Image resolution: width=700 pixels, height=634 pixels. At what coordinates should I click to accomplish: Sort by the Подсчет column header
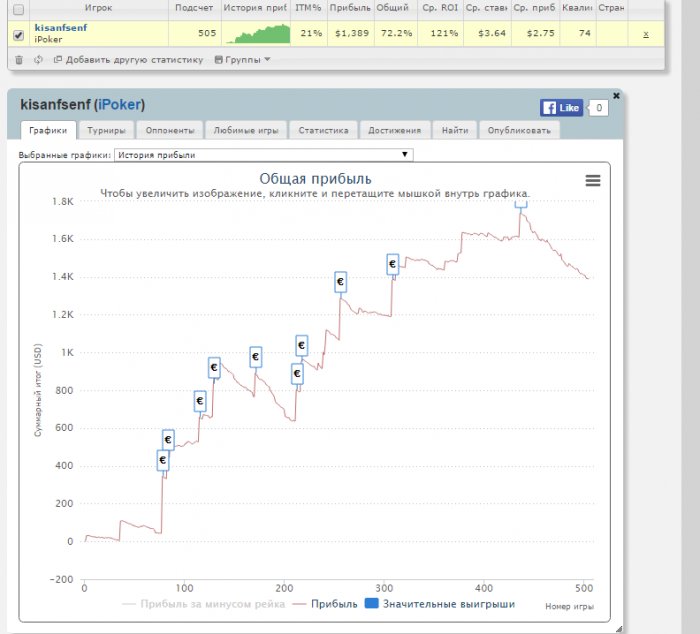(194, 8)
